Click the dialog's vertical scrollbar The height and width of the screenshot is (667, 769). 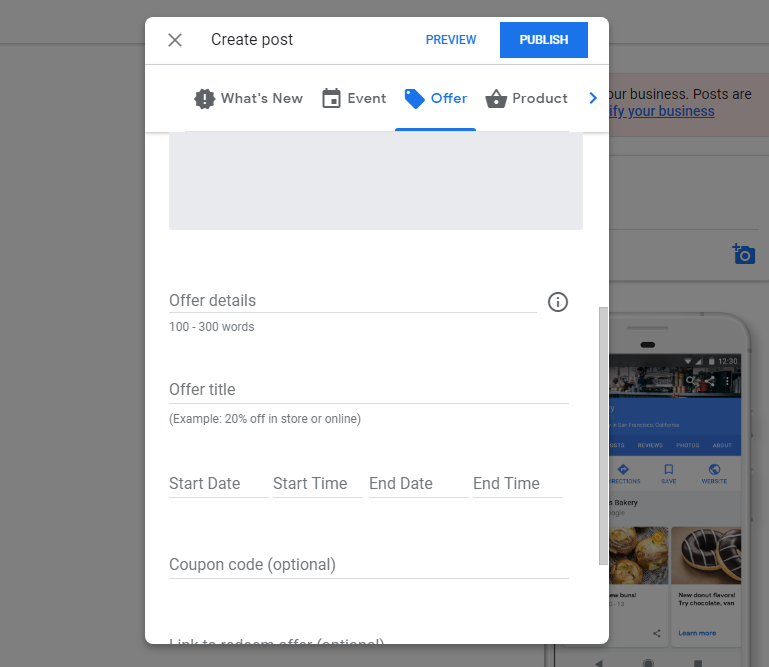(603, 436)
